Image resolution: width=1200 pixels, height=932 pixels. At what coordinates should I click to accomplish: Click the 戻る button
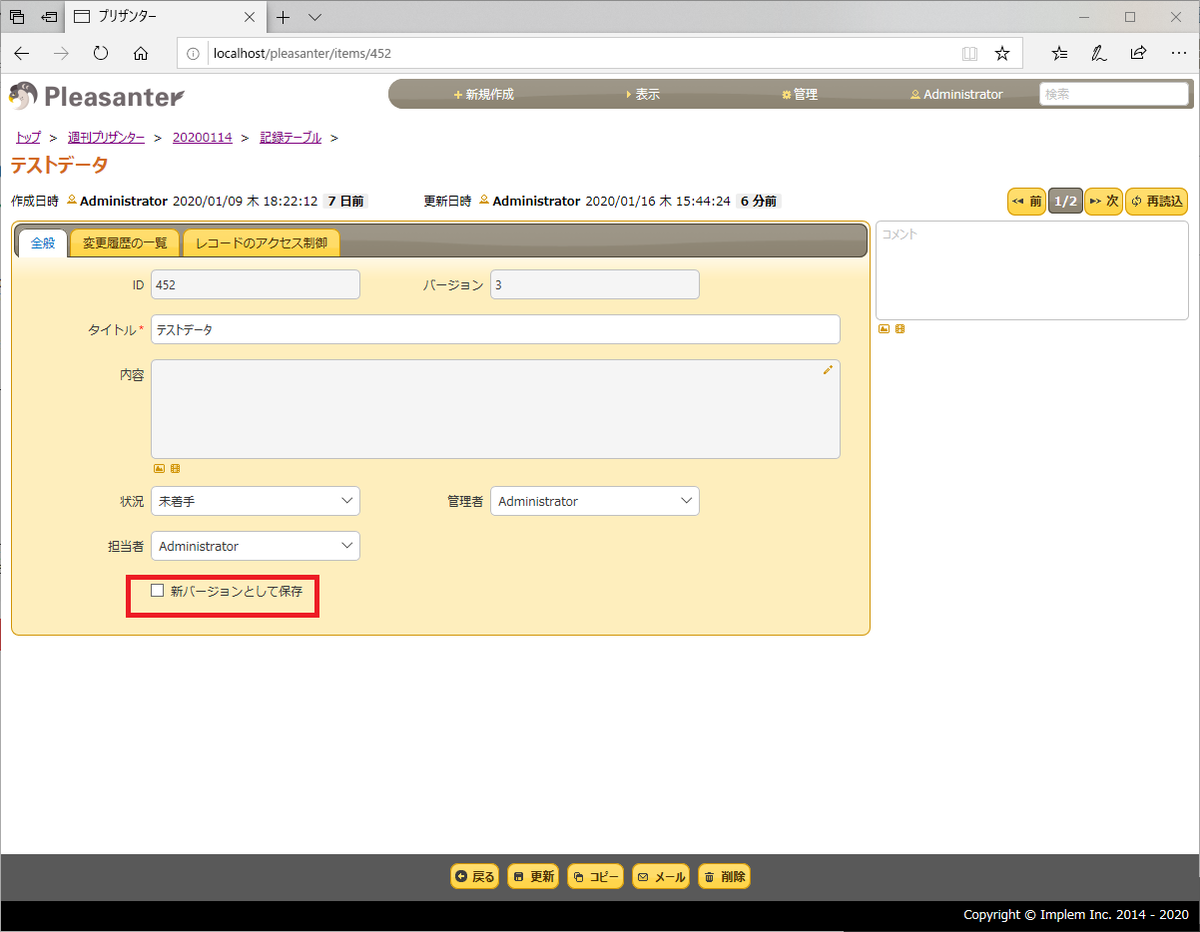[x=475, y=877]
